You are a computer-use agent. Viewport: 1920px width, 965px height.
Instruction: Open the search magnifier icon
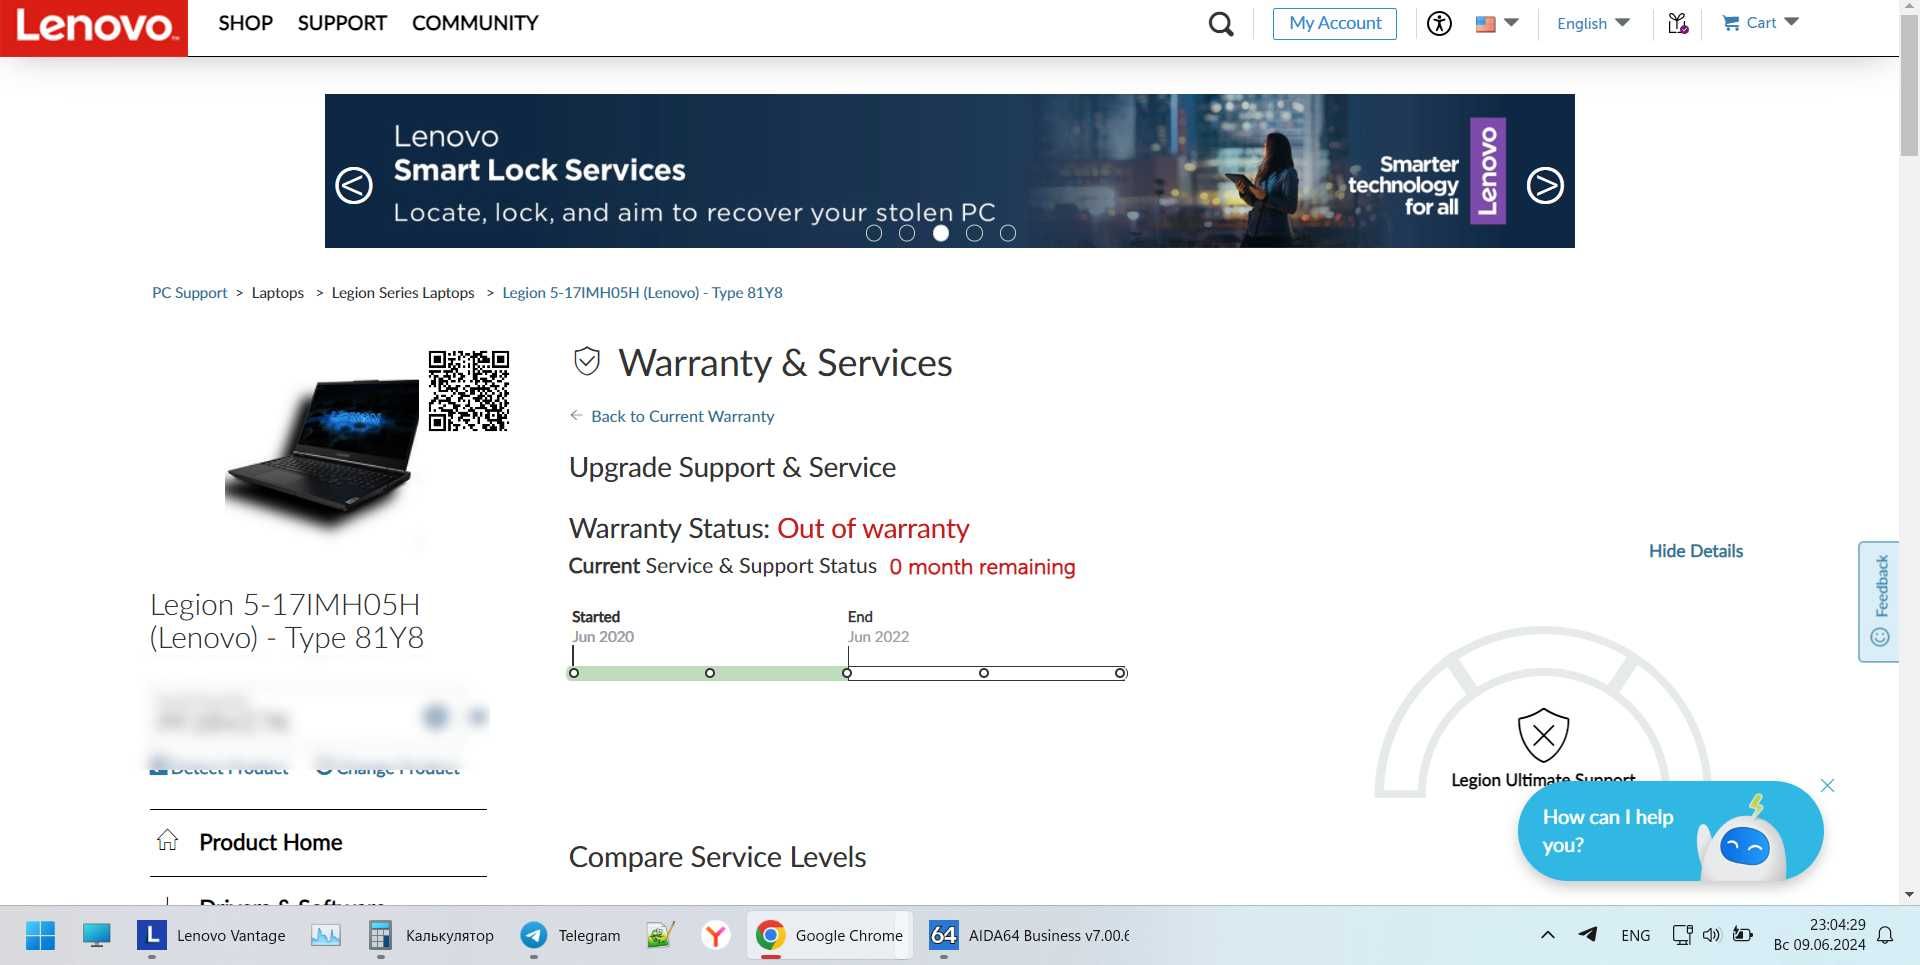1221,24
